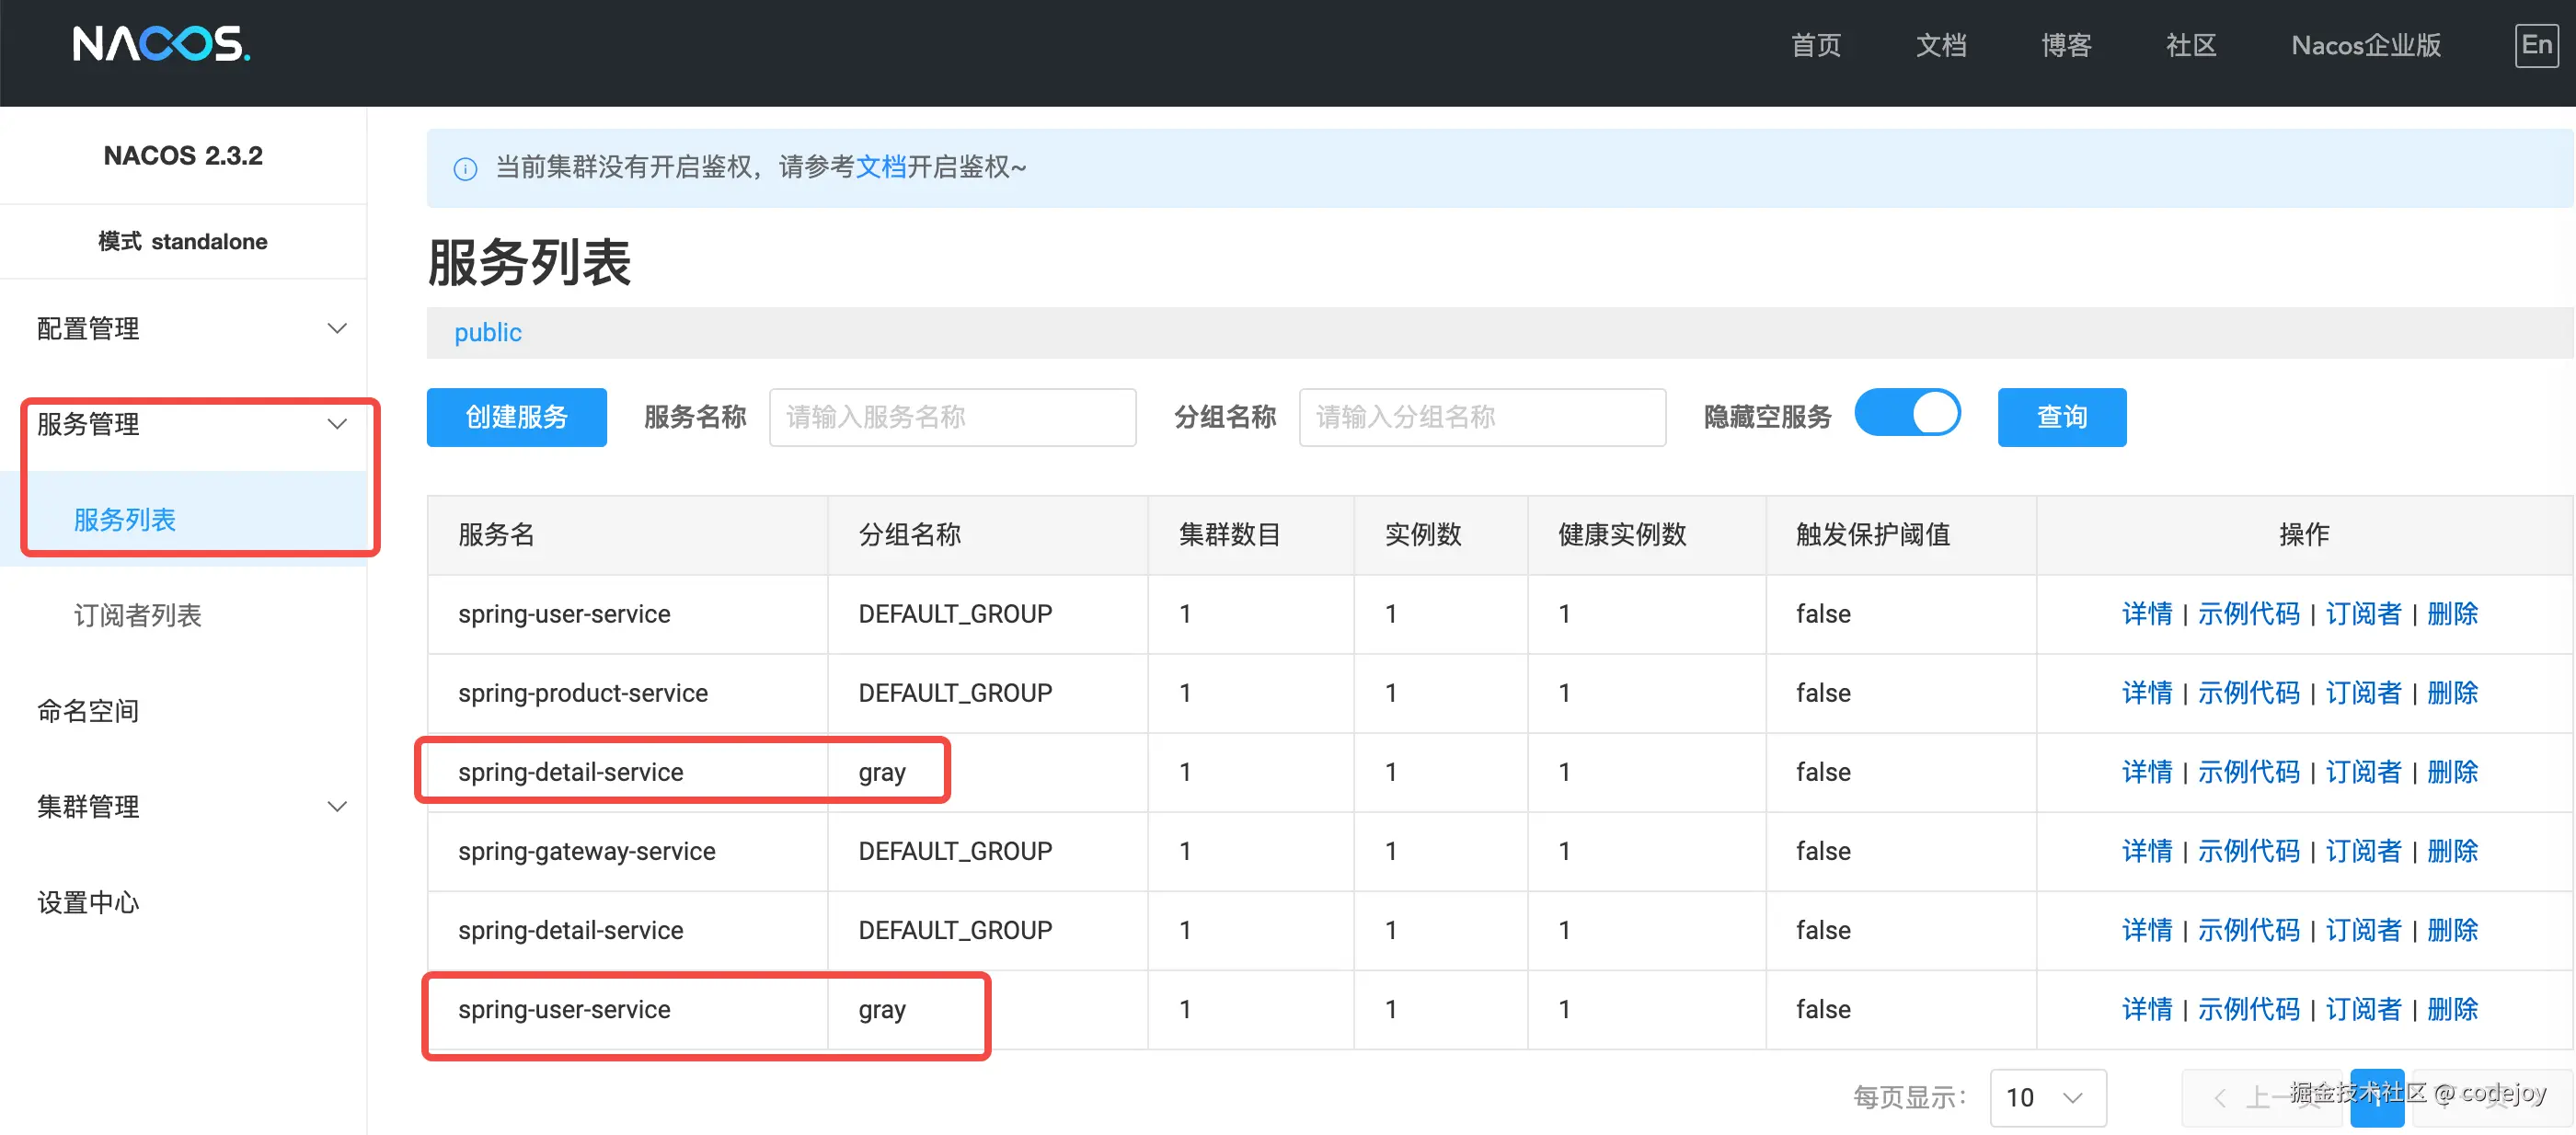Select the public namespace tab
The image size is (2576, 1135).
[487, 333]
